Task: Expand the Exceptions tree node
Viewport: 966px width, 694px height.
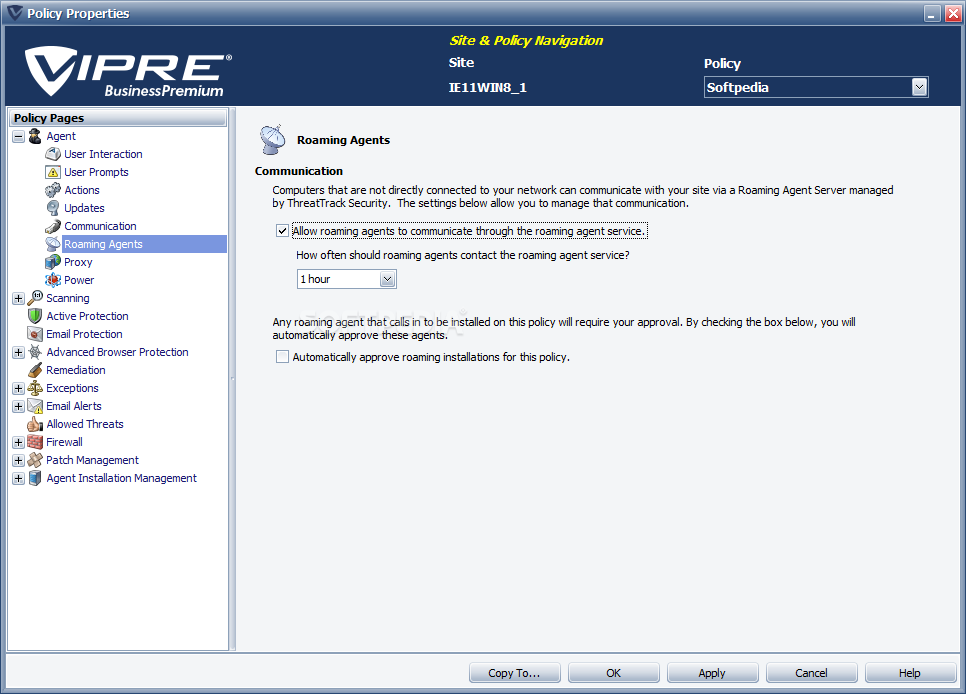Action: coord(18,388)
